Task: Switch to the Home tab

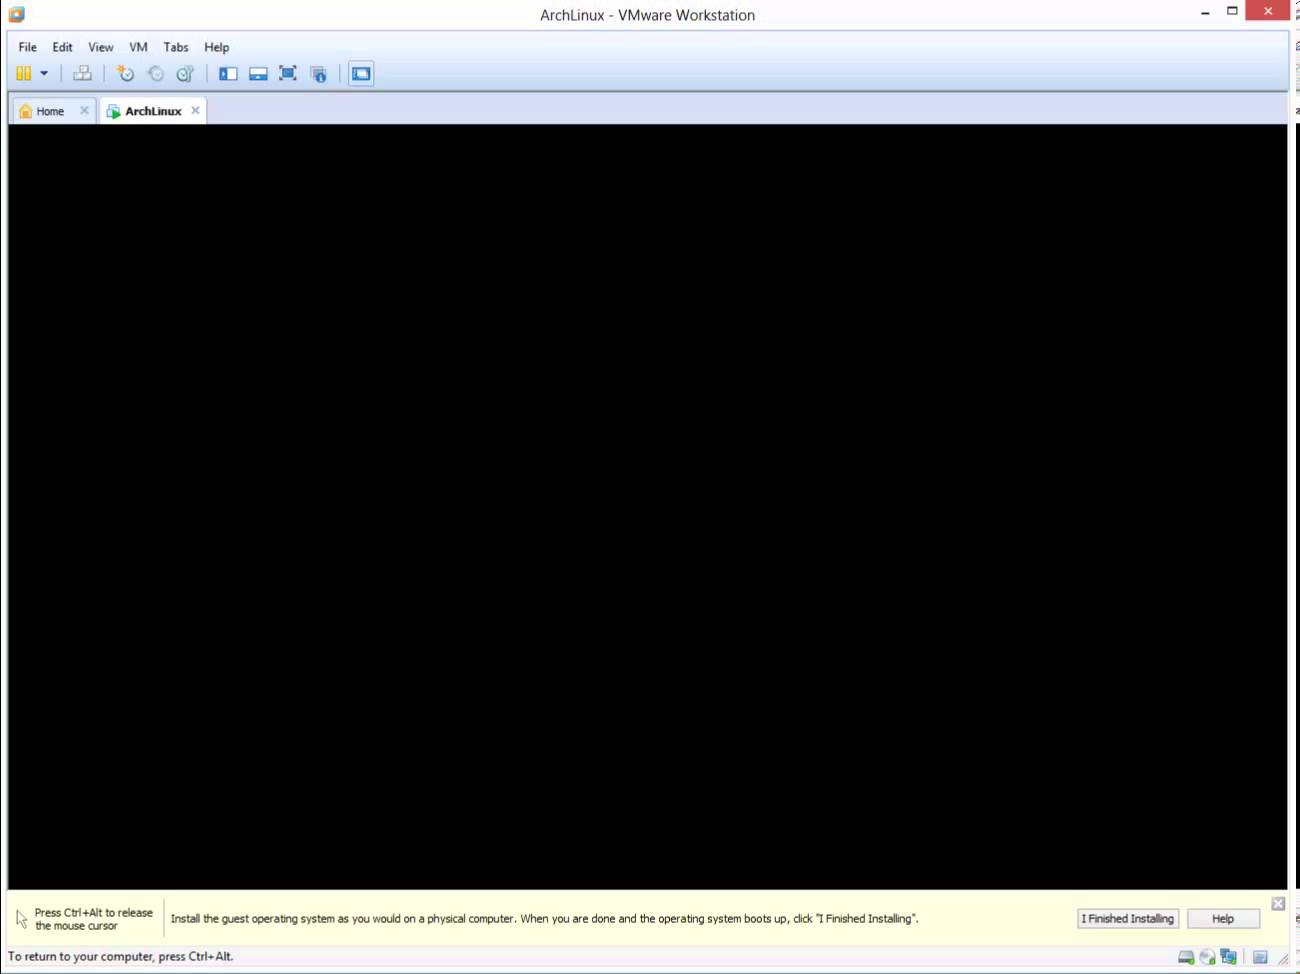Action: tap(48, 110)
